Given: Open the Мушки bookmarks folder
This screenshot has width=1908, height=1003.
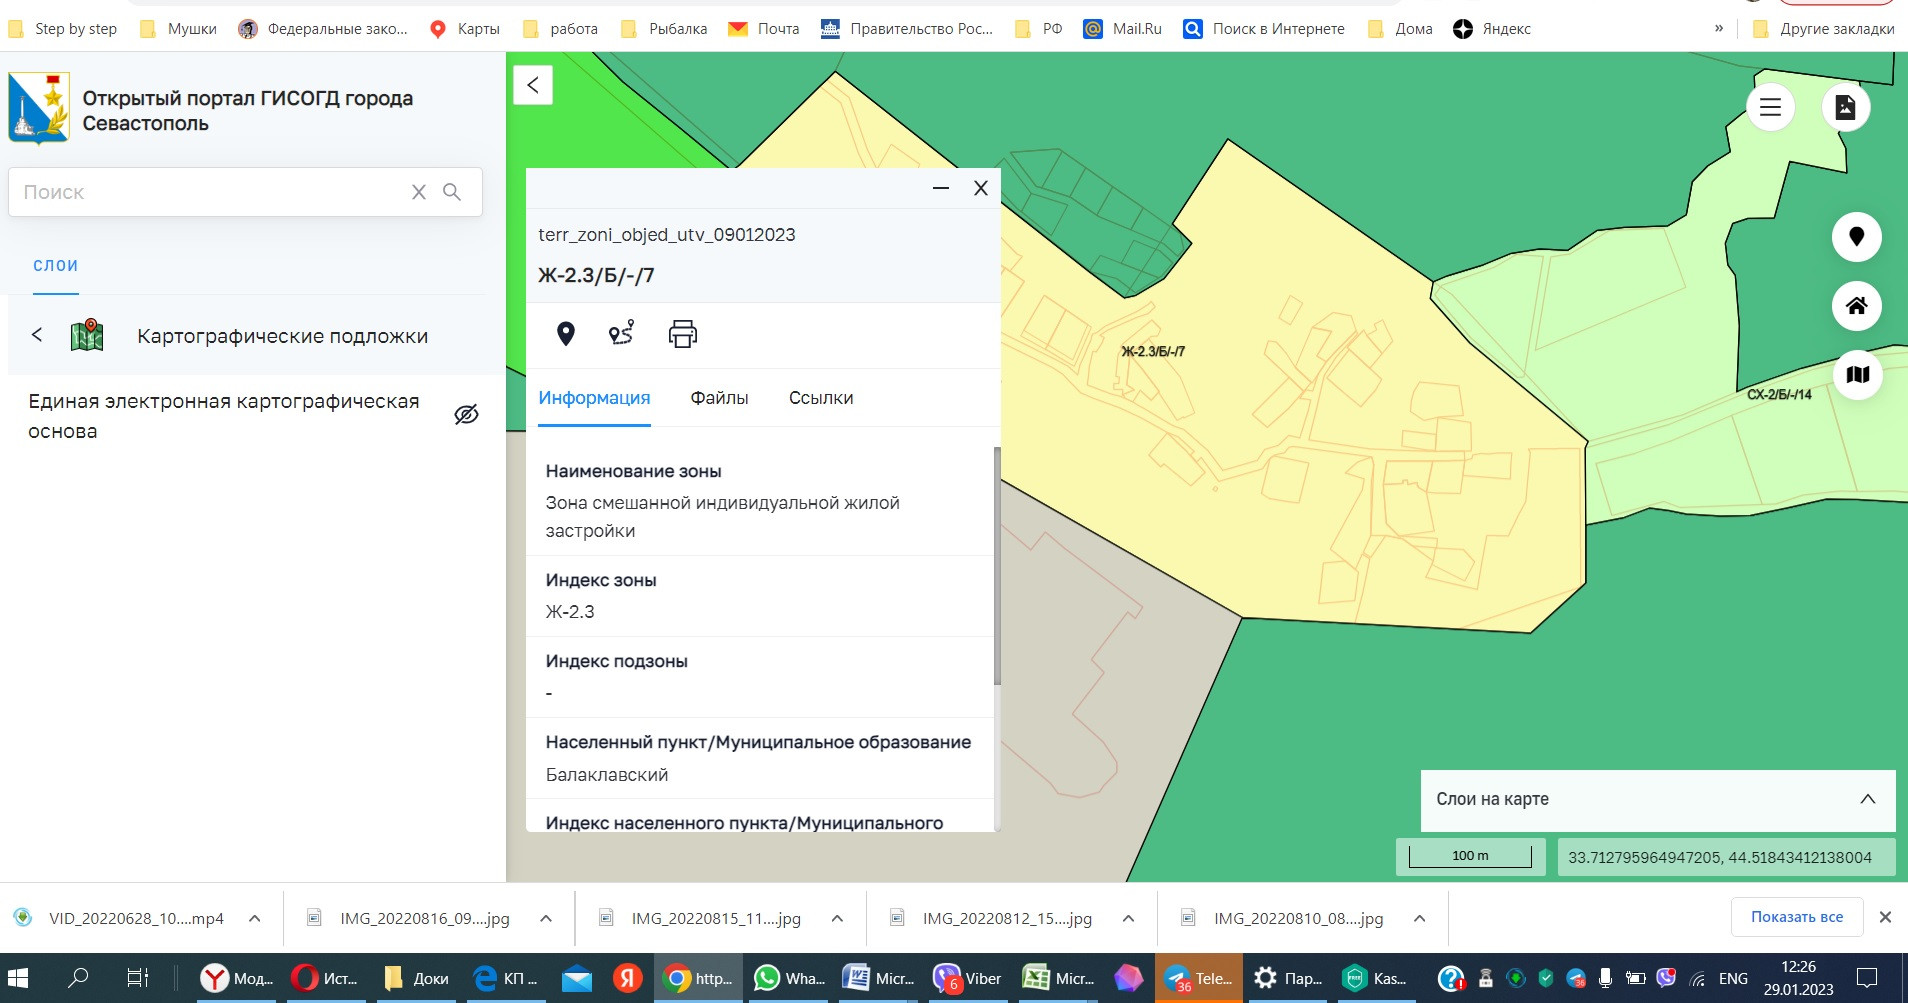Looking at the screenshot, I should coord(178,29).
